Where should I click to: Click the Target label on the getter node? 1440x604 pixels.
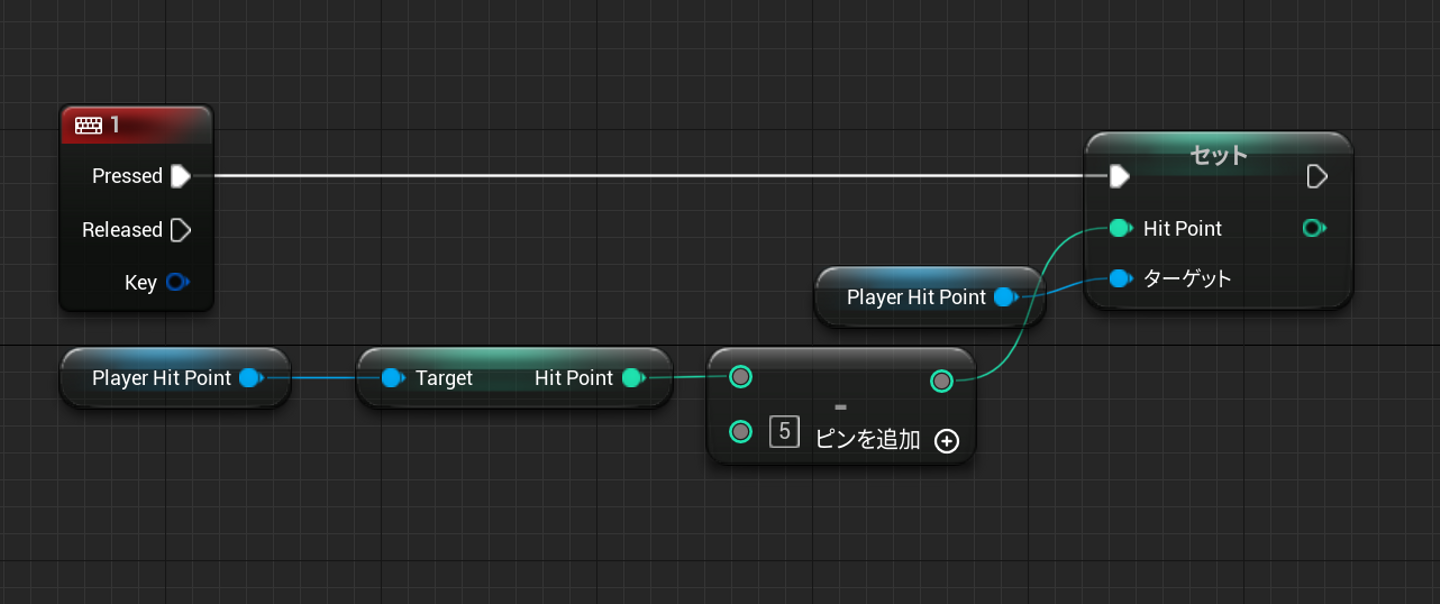[444, 378]
